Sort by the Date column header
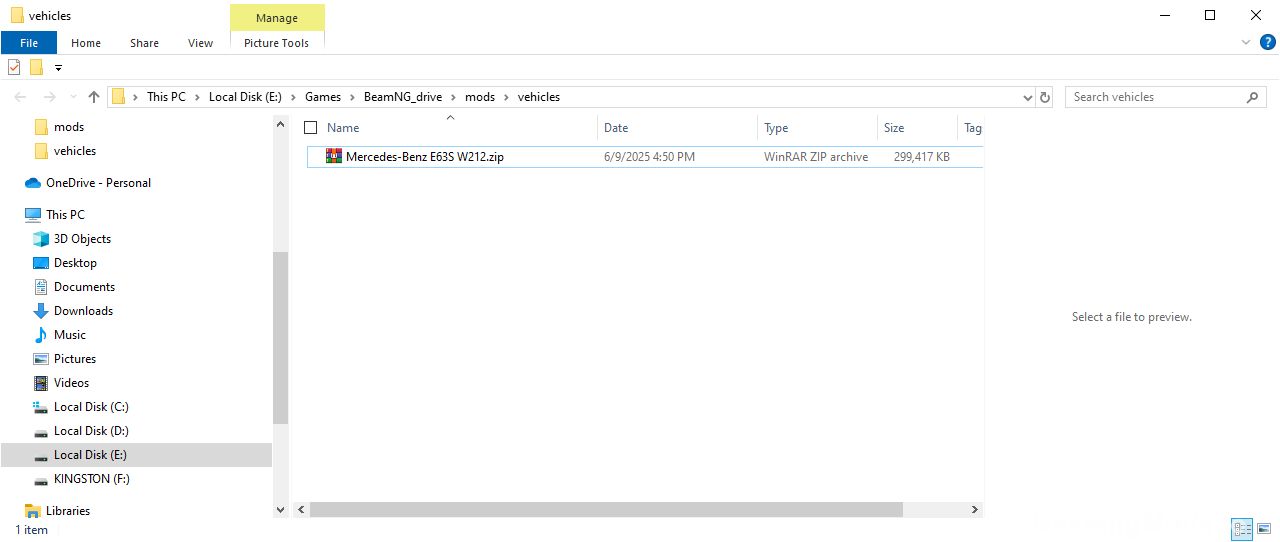 616,128
